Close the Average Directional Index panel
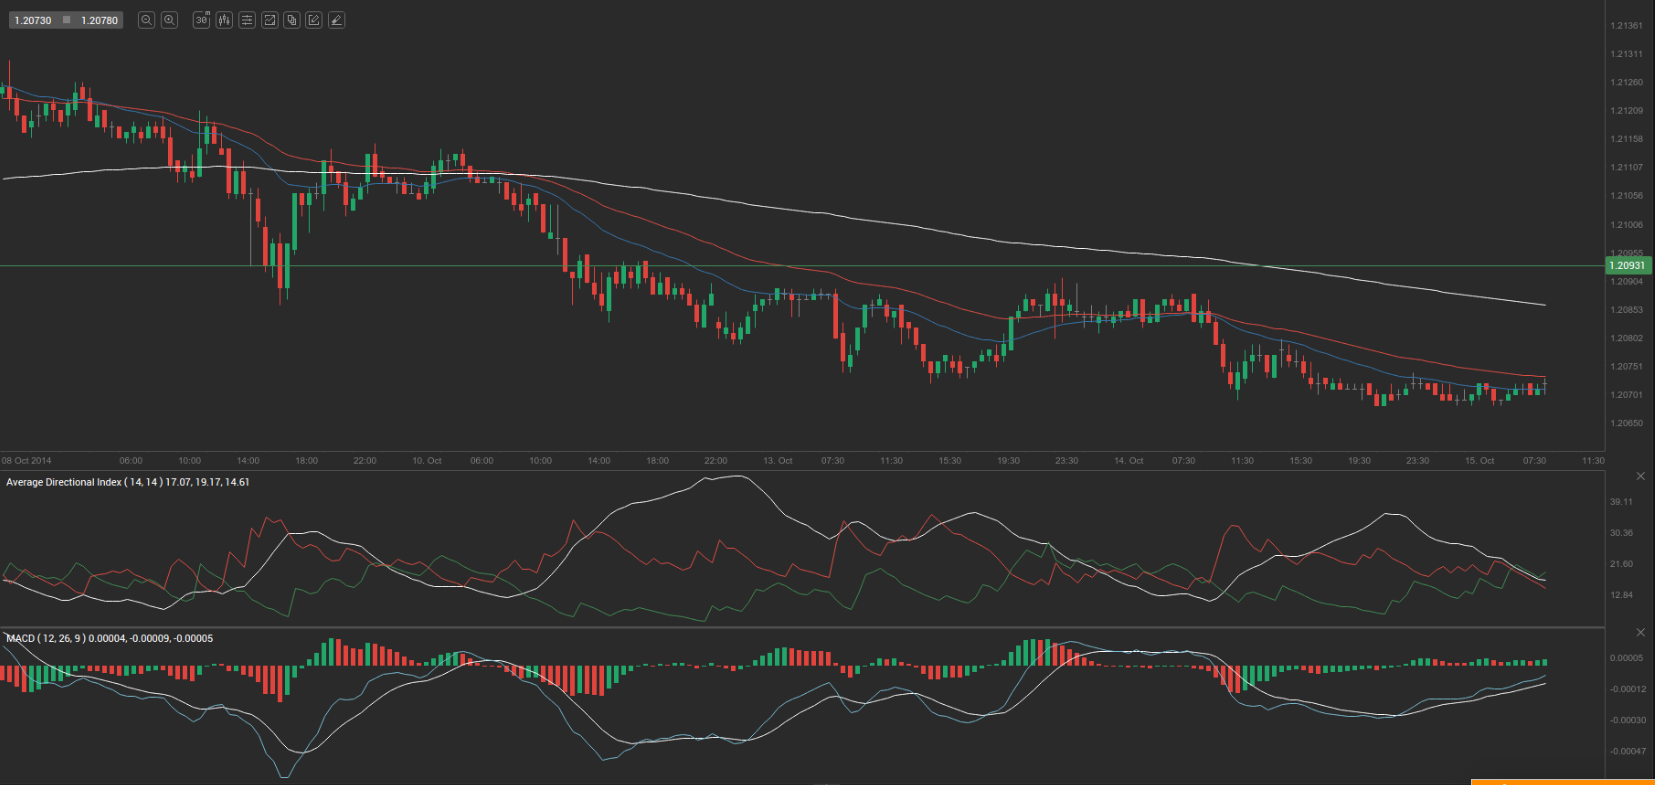The image size is (1655, 785). (x=1640, y=476)
